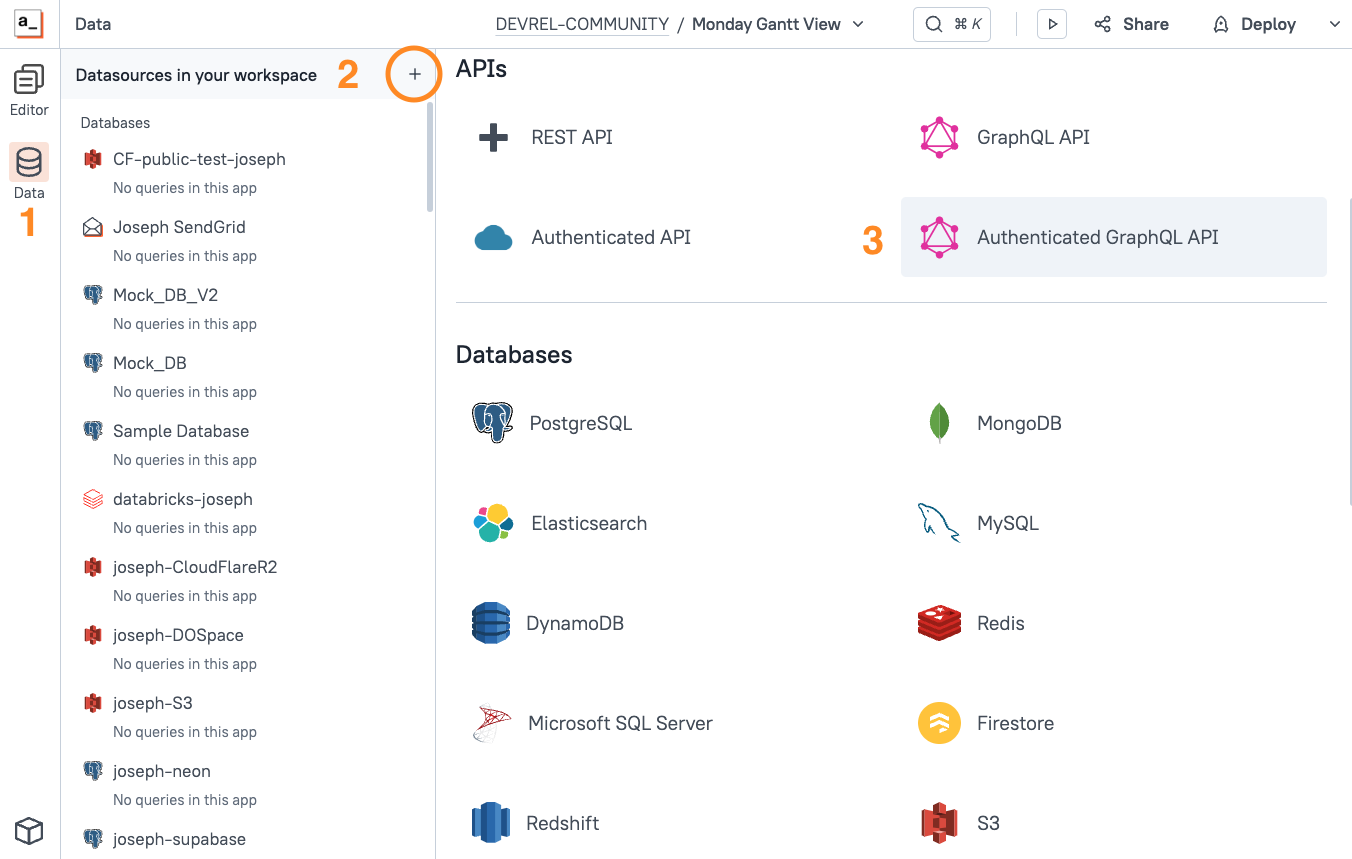
Task: Open Libraries via the cube icon bottom left
Action: (x=29, y=830)
